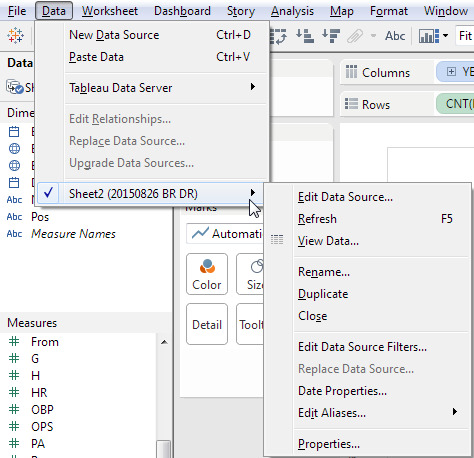The height and width of the screenshot is (458, 474).
Task: Open the Map menu
Action: [x=342, y=11]
